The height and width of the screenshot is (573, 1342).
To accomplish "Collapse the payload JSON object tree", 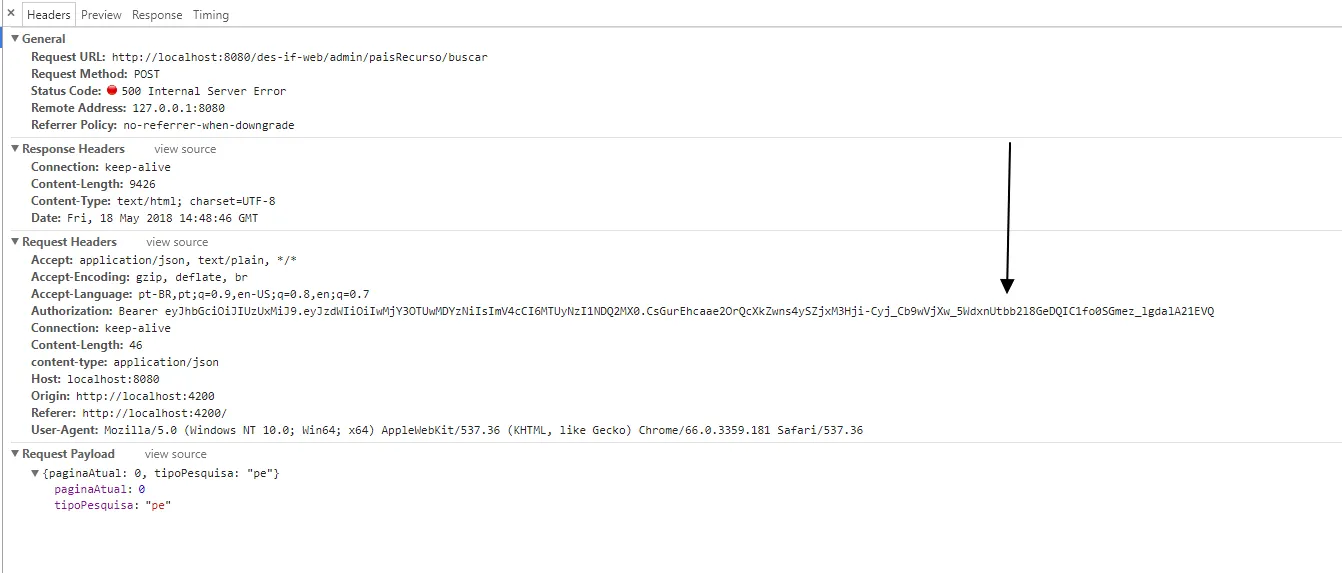I will 37,472.
